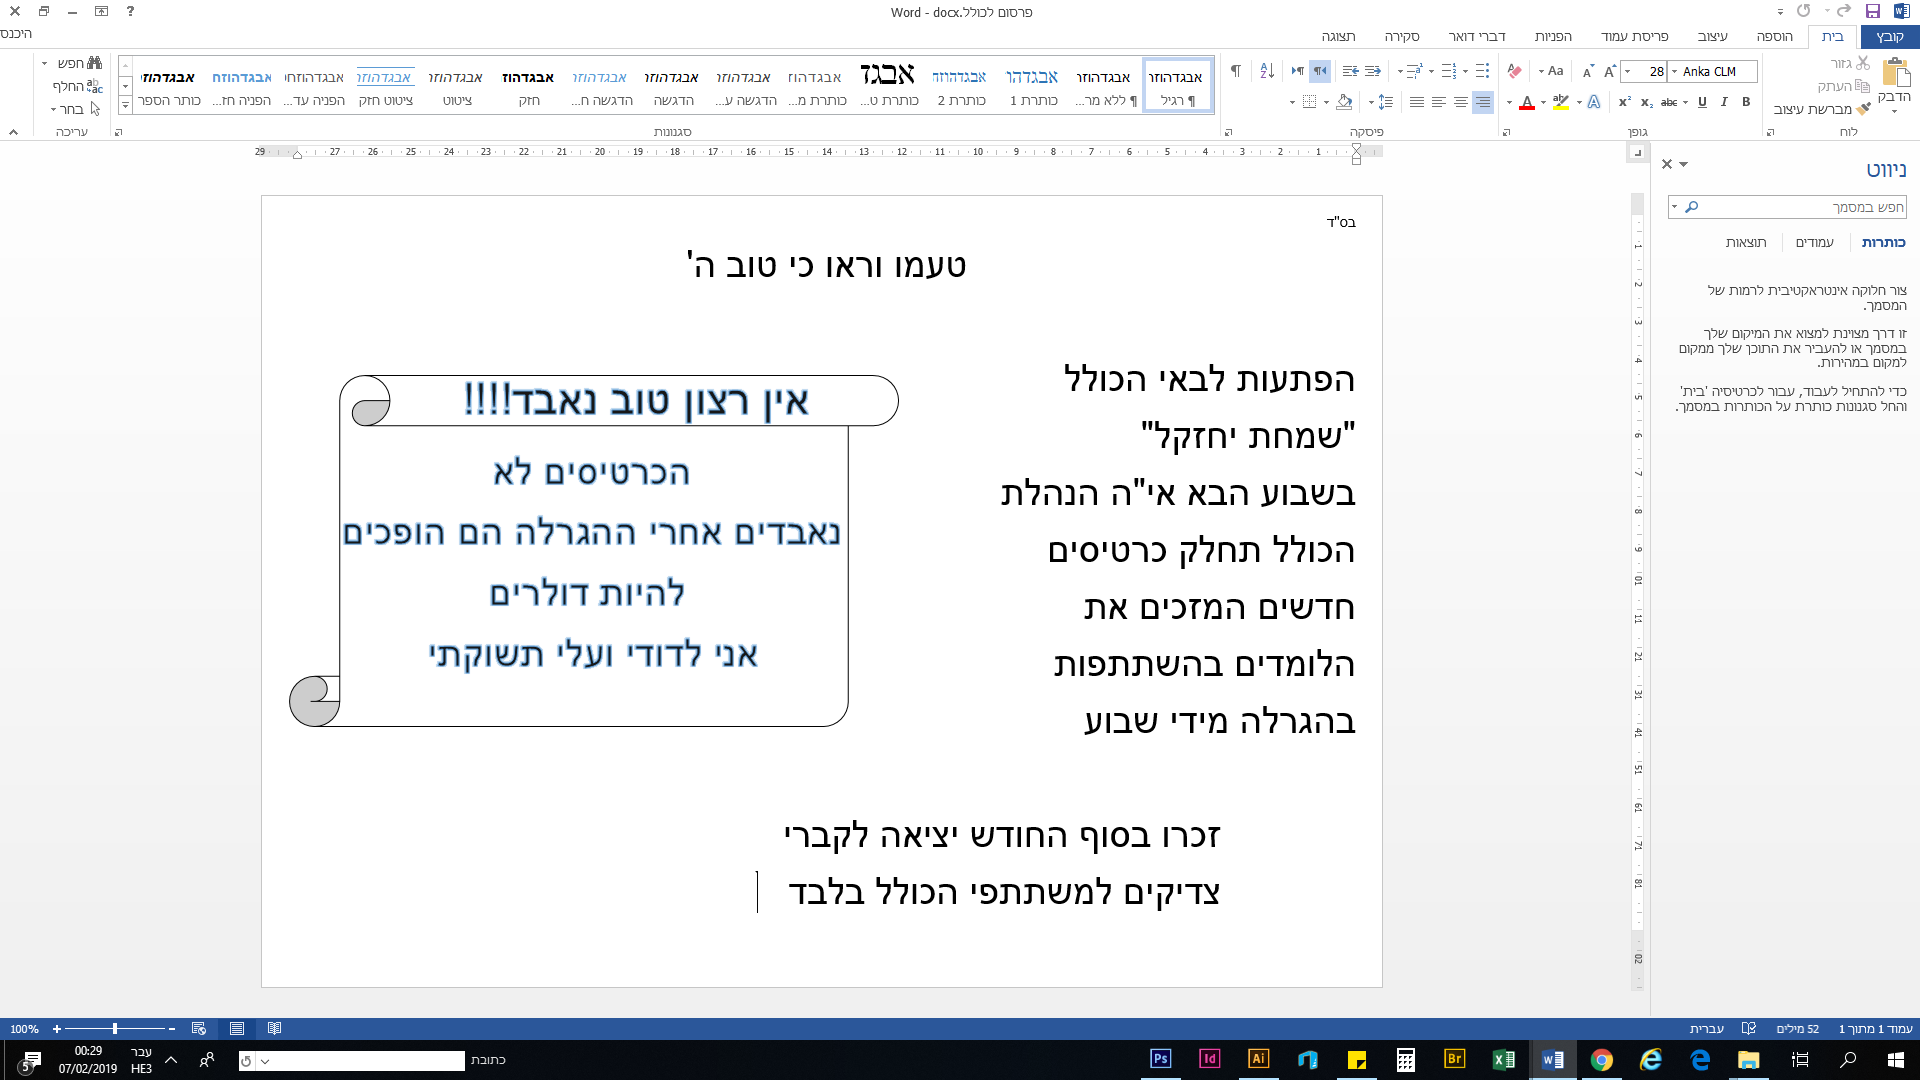Toggle italic formatting

tap(1724, 102)
